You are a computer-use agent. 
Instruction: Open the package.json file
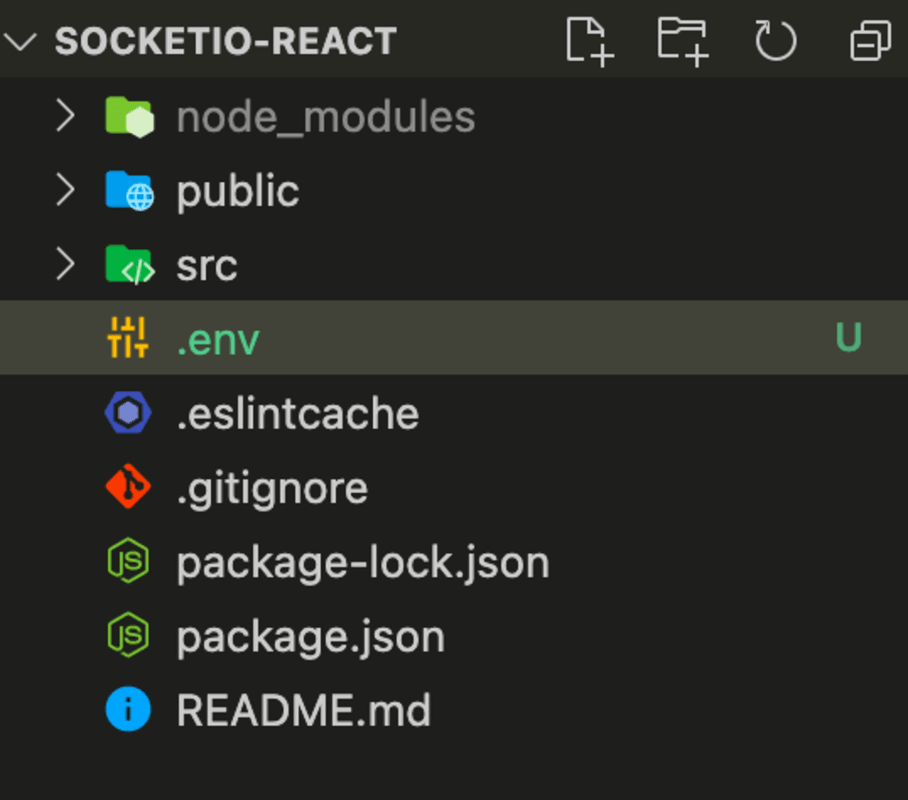454,635
